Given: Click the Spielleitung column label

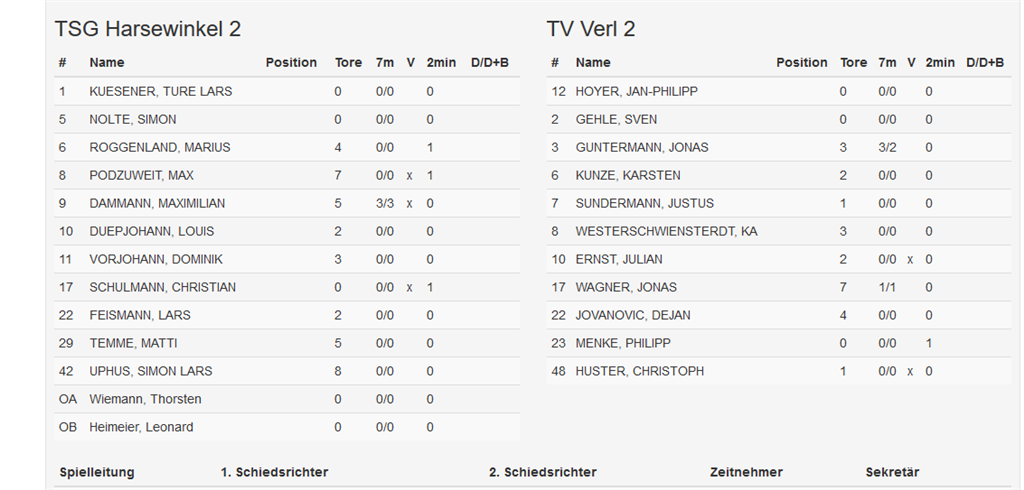Looking at the screenshot, I should 96,472.
